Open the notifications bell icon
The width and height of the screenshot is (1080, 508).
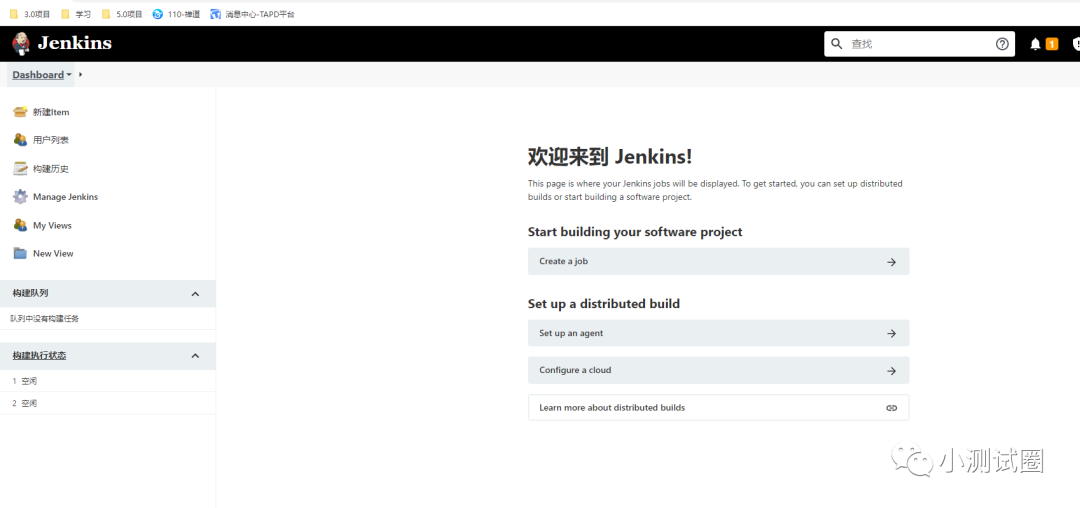(x=1035, y=44)
